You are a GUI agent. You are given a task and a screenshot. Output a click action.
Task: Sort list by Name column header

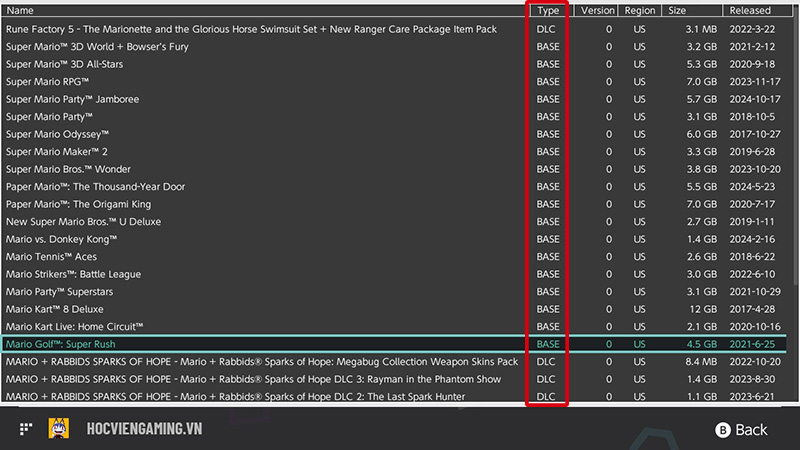click(265, 10)
